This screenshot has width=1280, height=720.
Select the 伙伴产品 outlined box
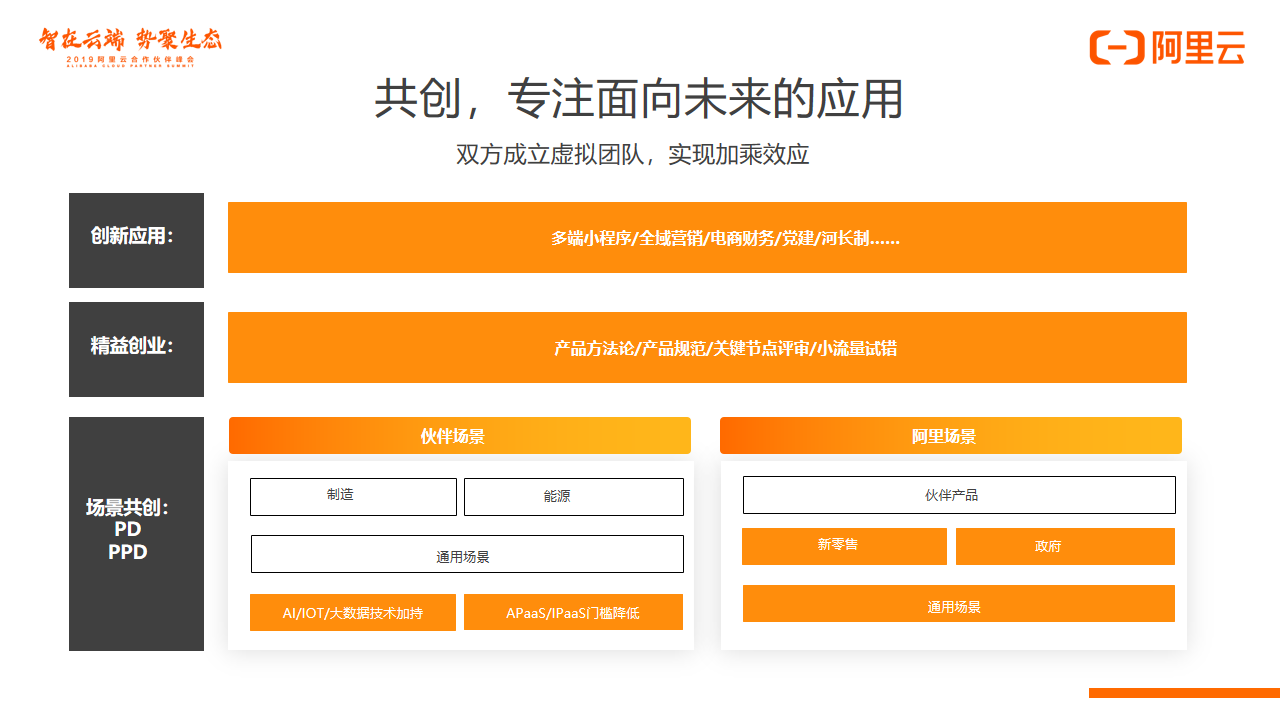[x=958, y=495]
